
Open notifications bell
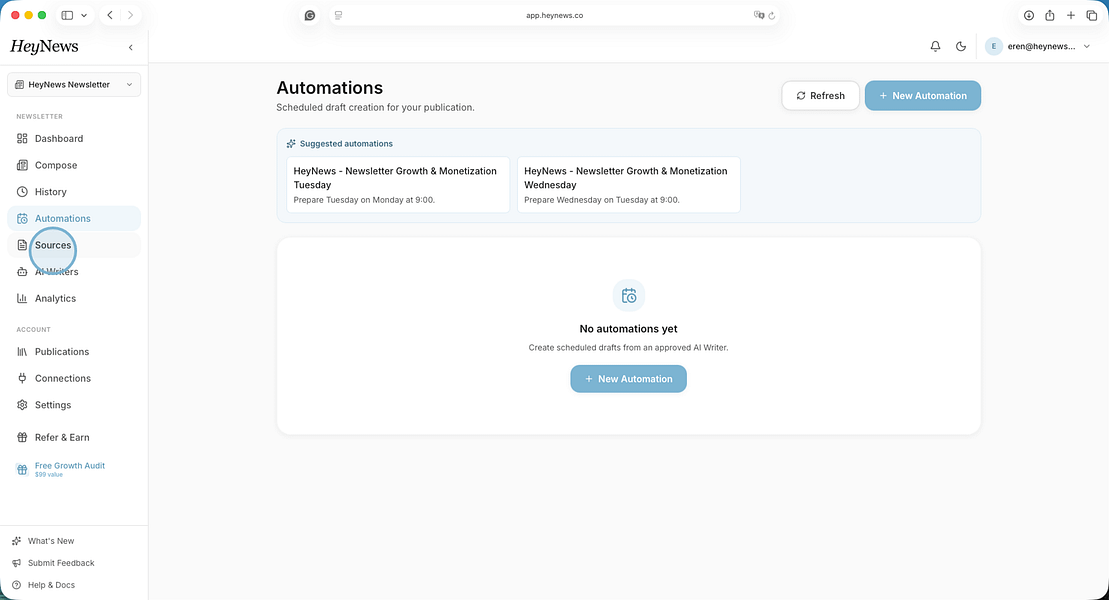(935, 46)
